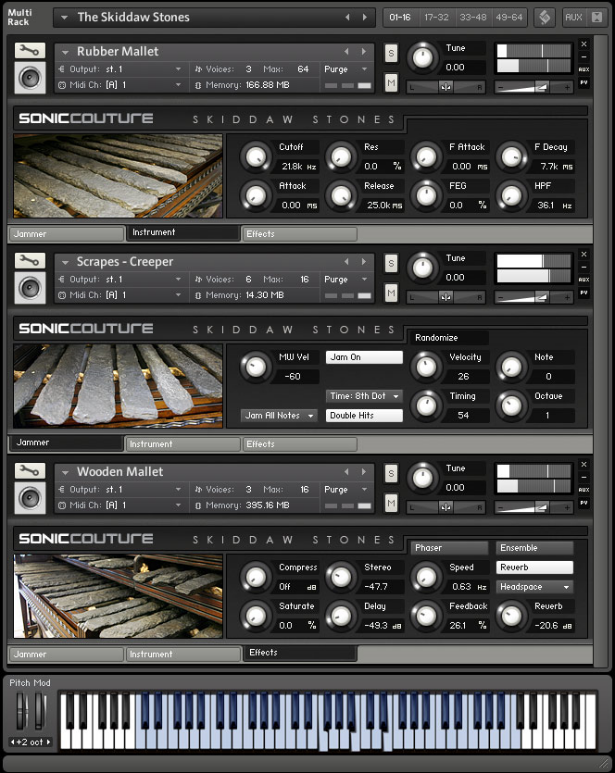Screen dimensions: 615x773
Task: Shift keyboard octave up with right arrow
Action: click(x=48, y=742)
